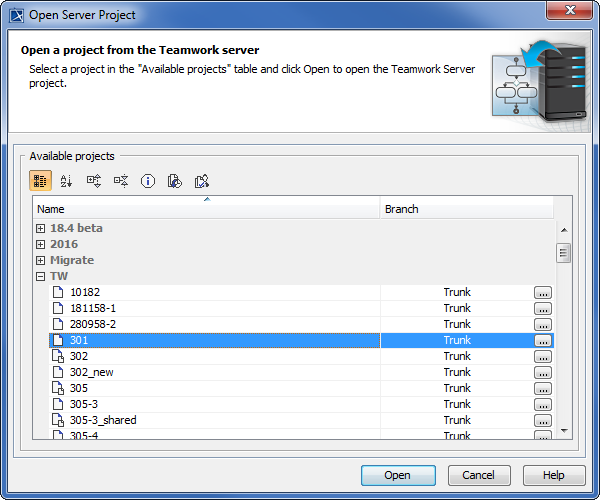Open branch selector for 302_new
Screen dimensions: 600x500
(x=543, y=373)
